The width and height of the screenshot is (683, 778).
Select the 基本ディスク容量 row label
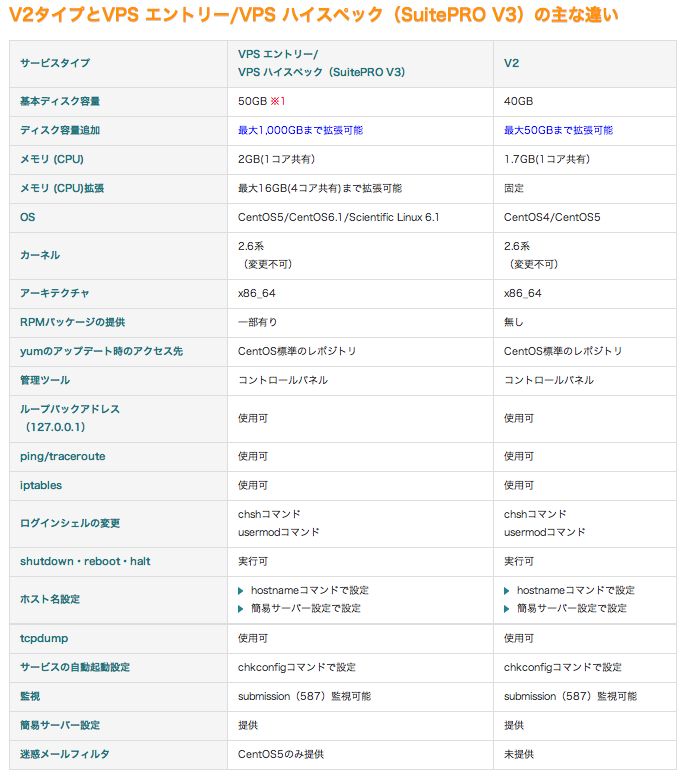pyautogui.click(x=60, y=101)
